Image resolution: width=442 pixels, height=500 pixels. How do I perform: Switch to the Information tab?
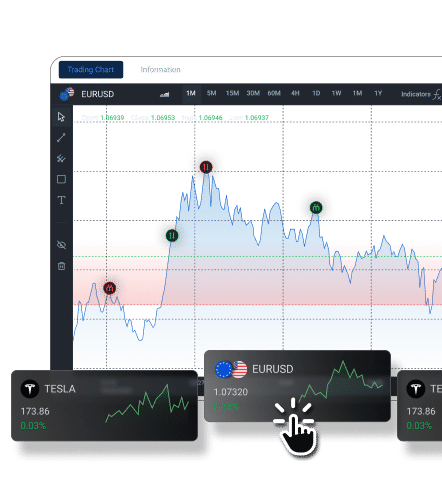coord(160,70)
